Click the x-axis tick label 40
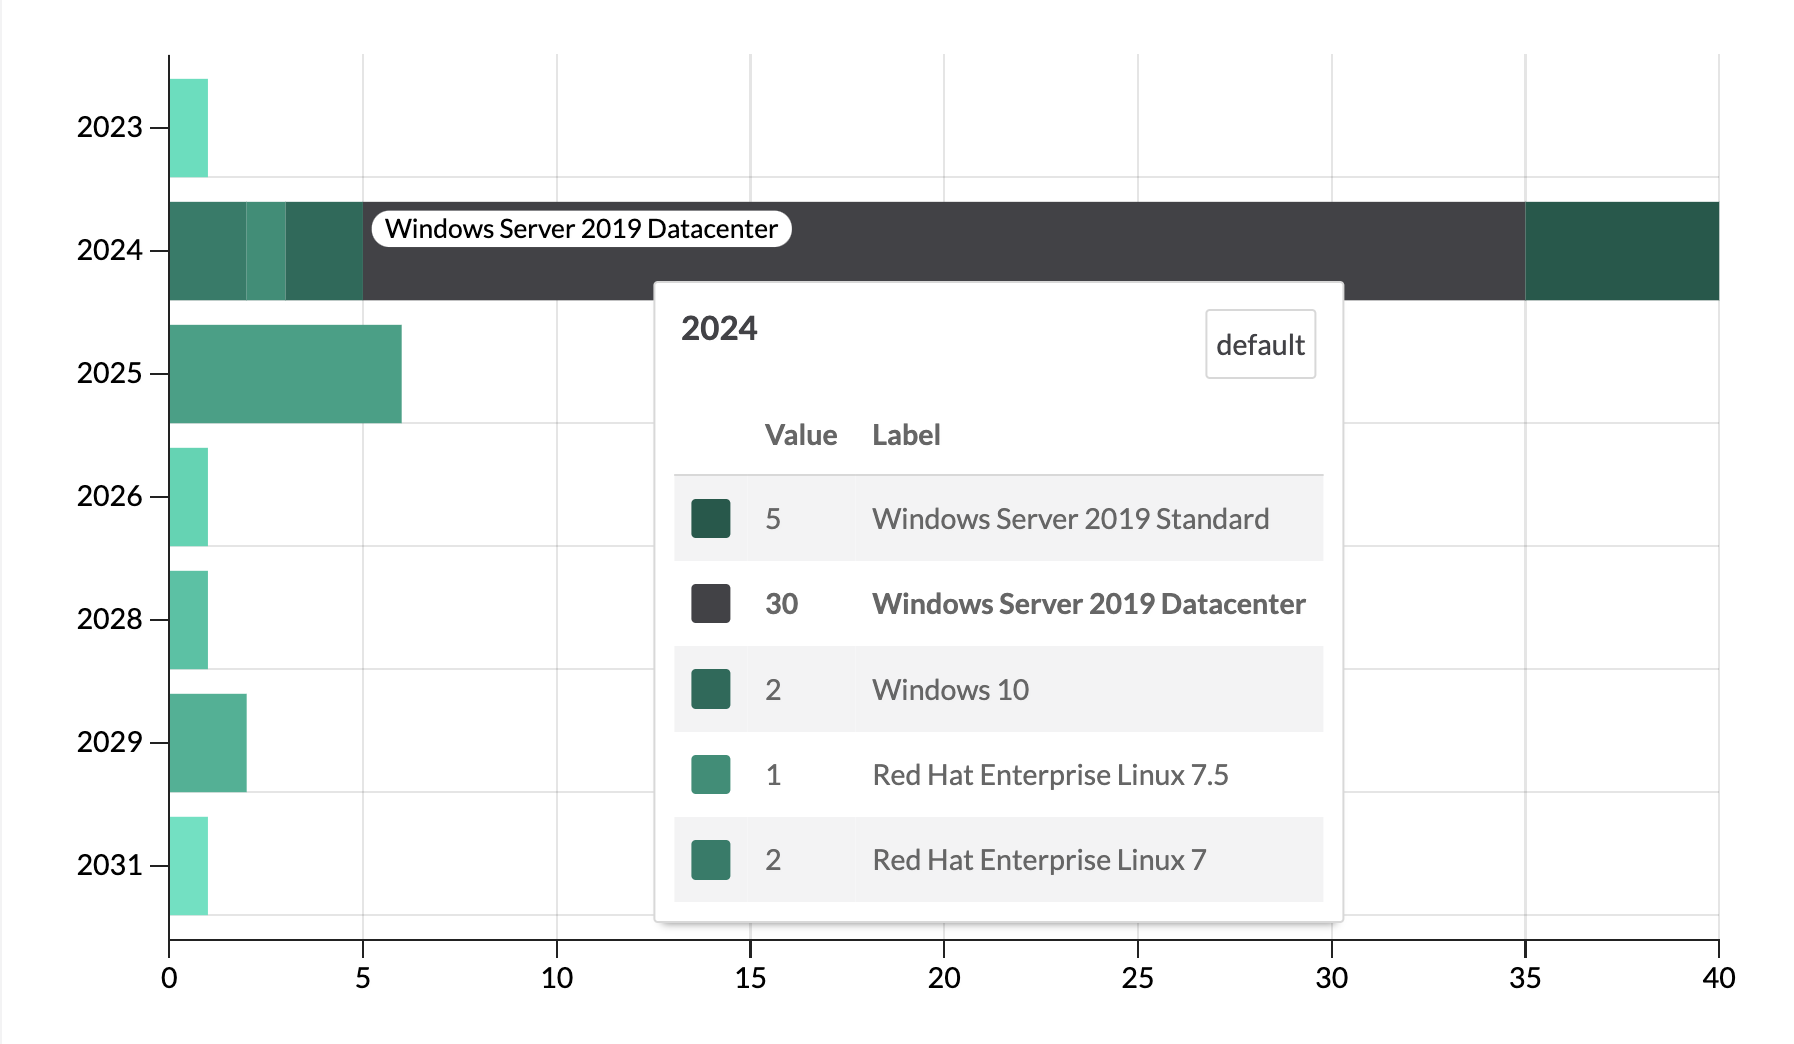The width and height of the screenshot is (1794, 1044). tap(1719, 978)
